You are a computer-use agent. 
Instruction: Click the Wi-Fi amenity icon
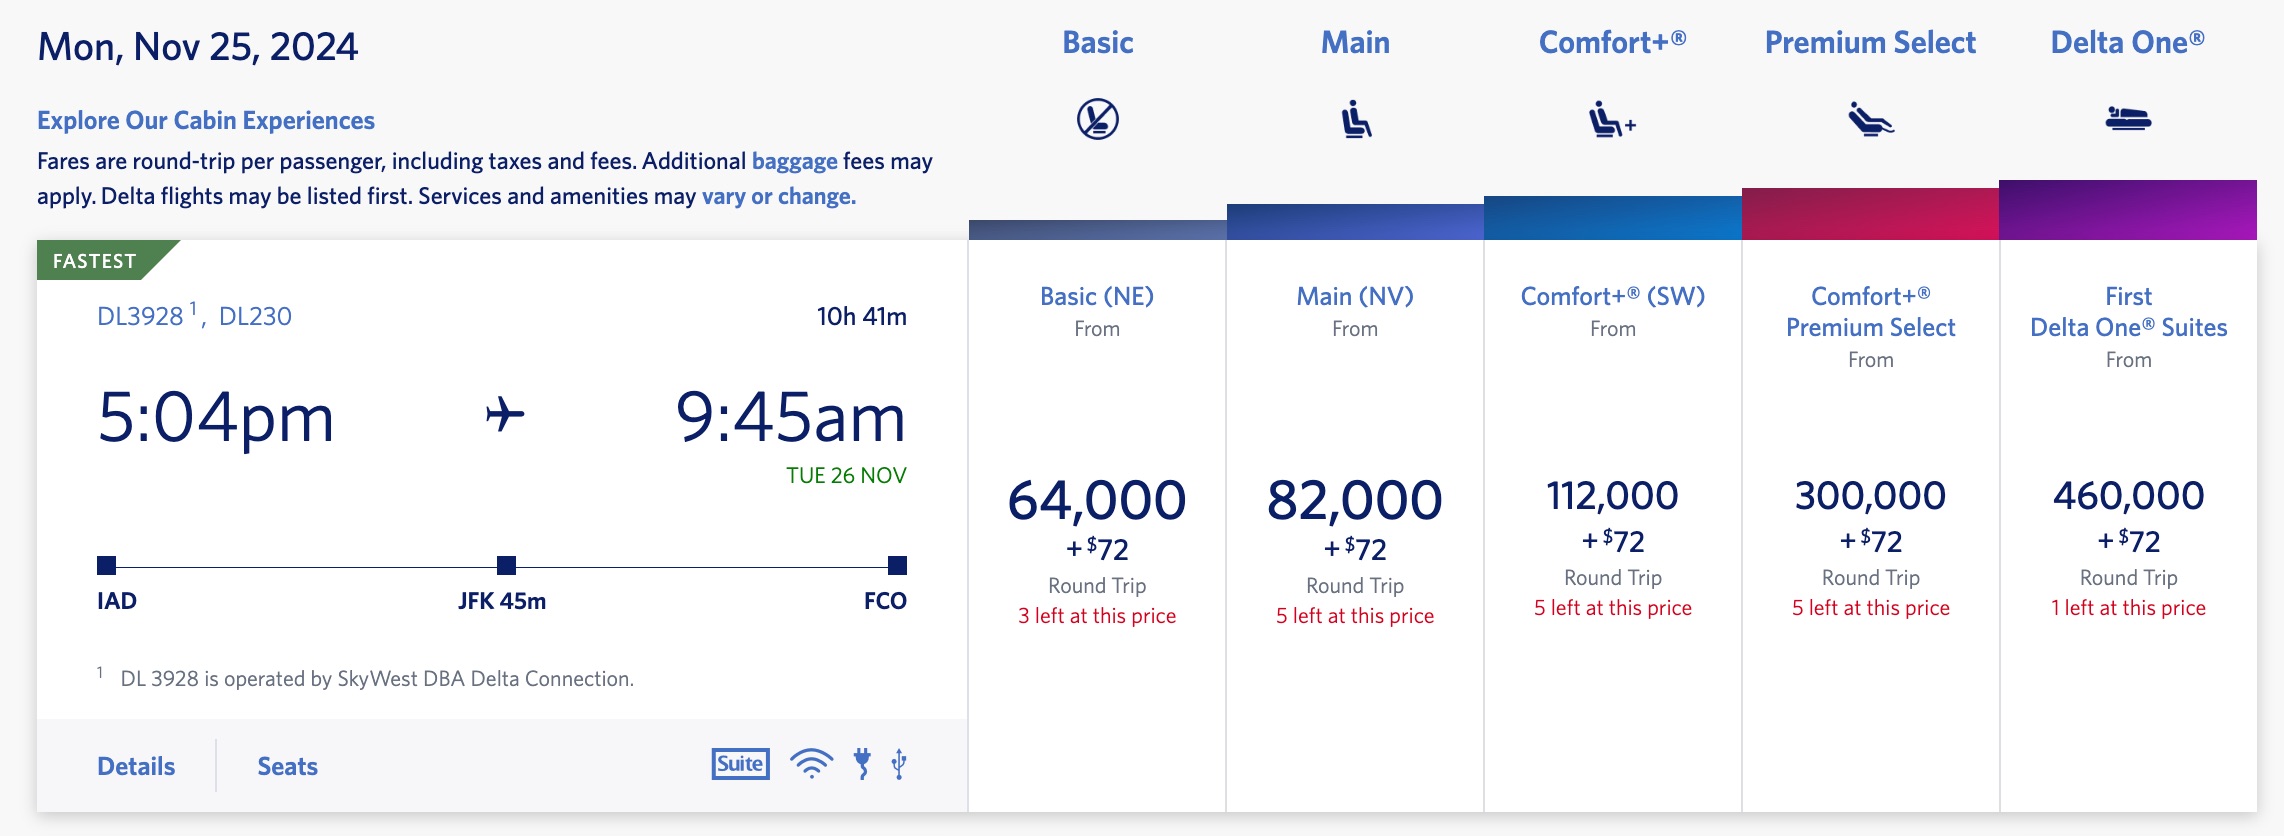coord(811,764)
